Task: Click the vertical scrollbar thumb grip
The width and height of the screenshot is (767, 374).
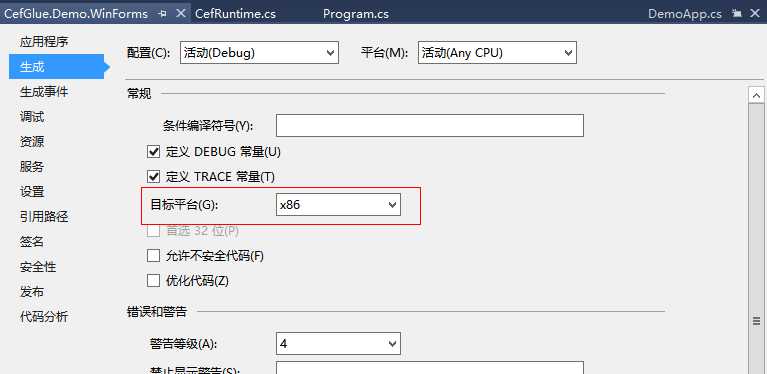Action: click(756, 321)
